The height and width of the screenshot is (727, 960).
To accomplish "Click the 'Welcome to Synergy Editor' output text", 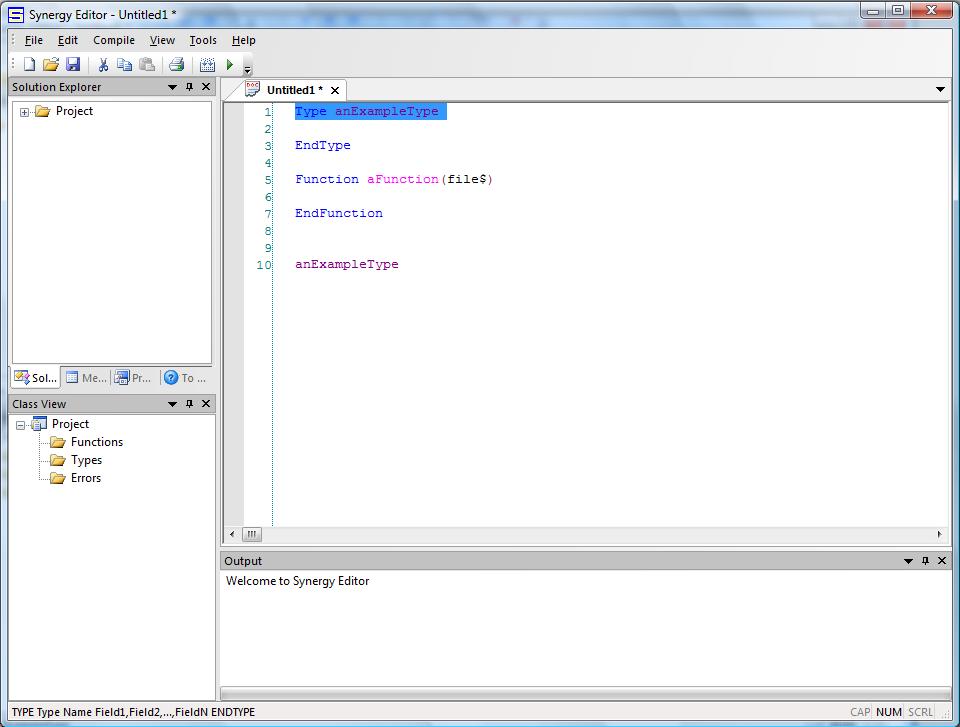I will tap(298, 581).
